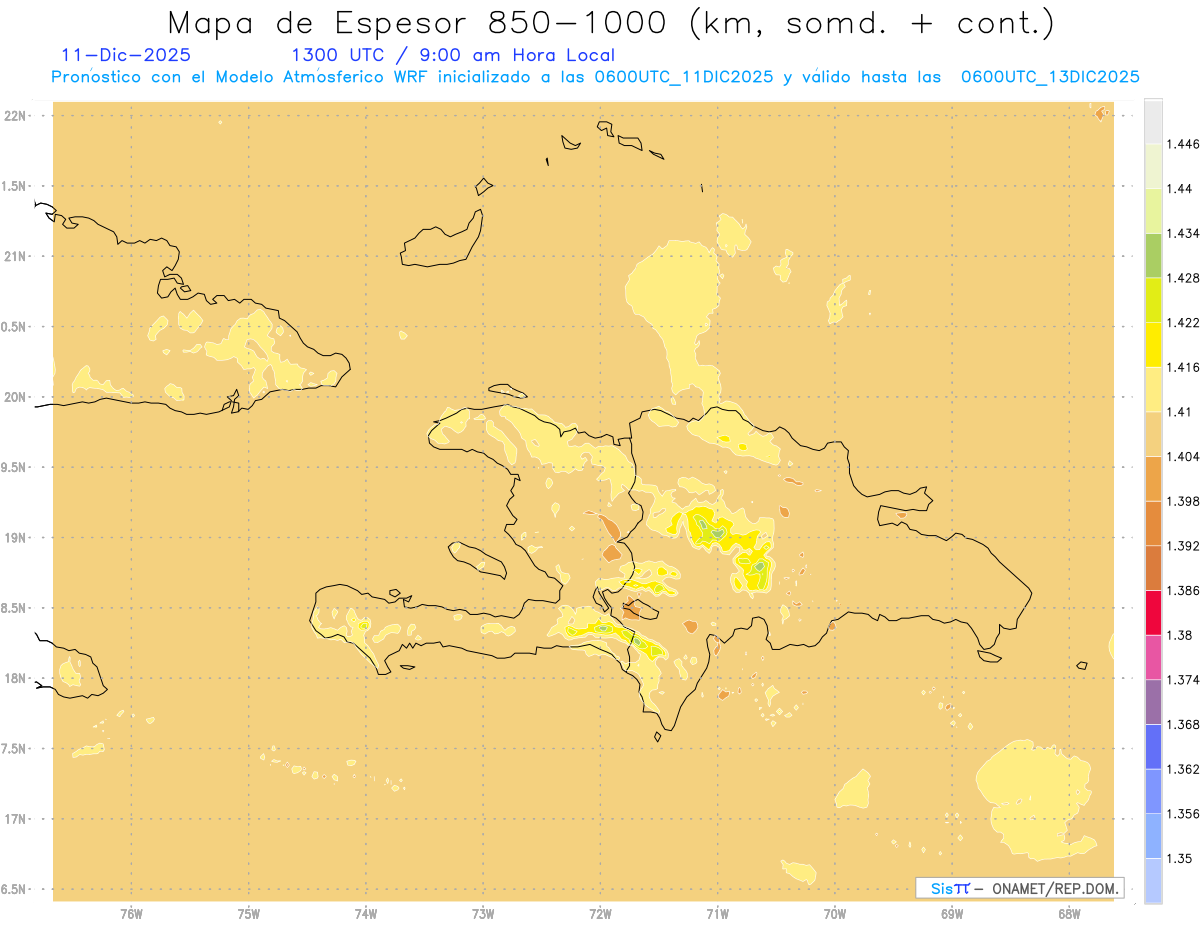Click the legend value '1.38'
This screenshot has height=927, width=1200.
click(1180, 635)
